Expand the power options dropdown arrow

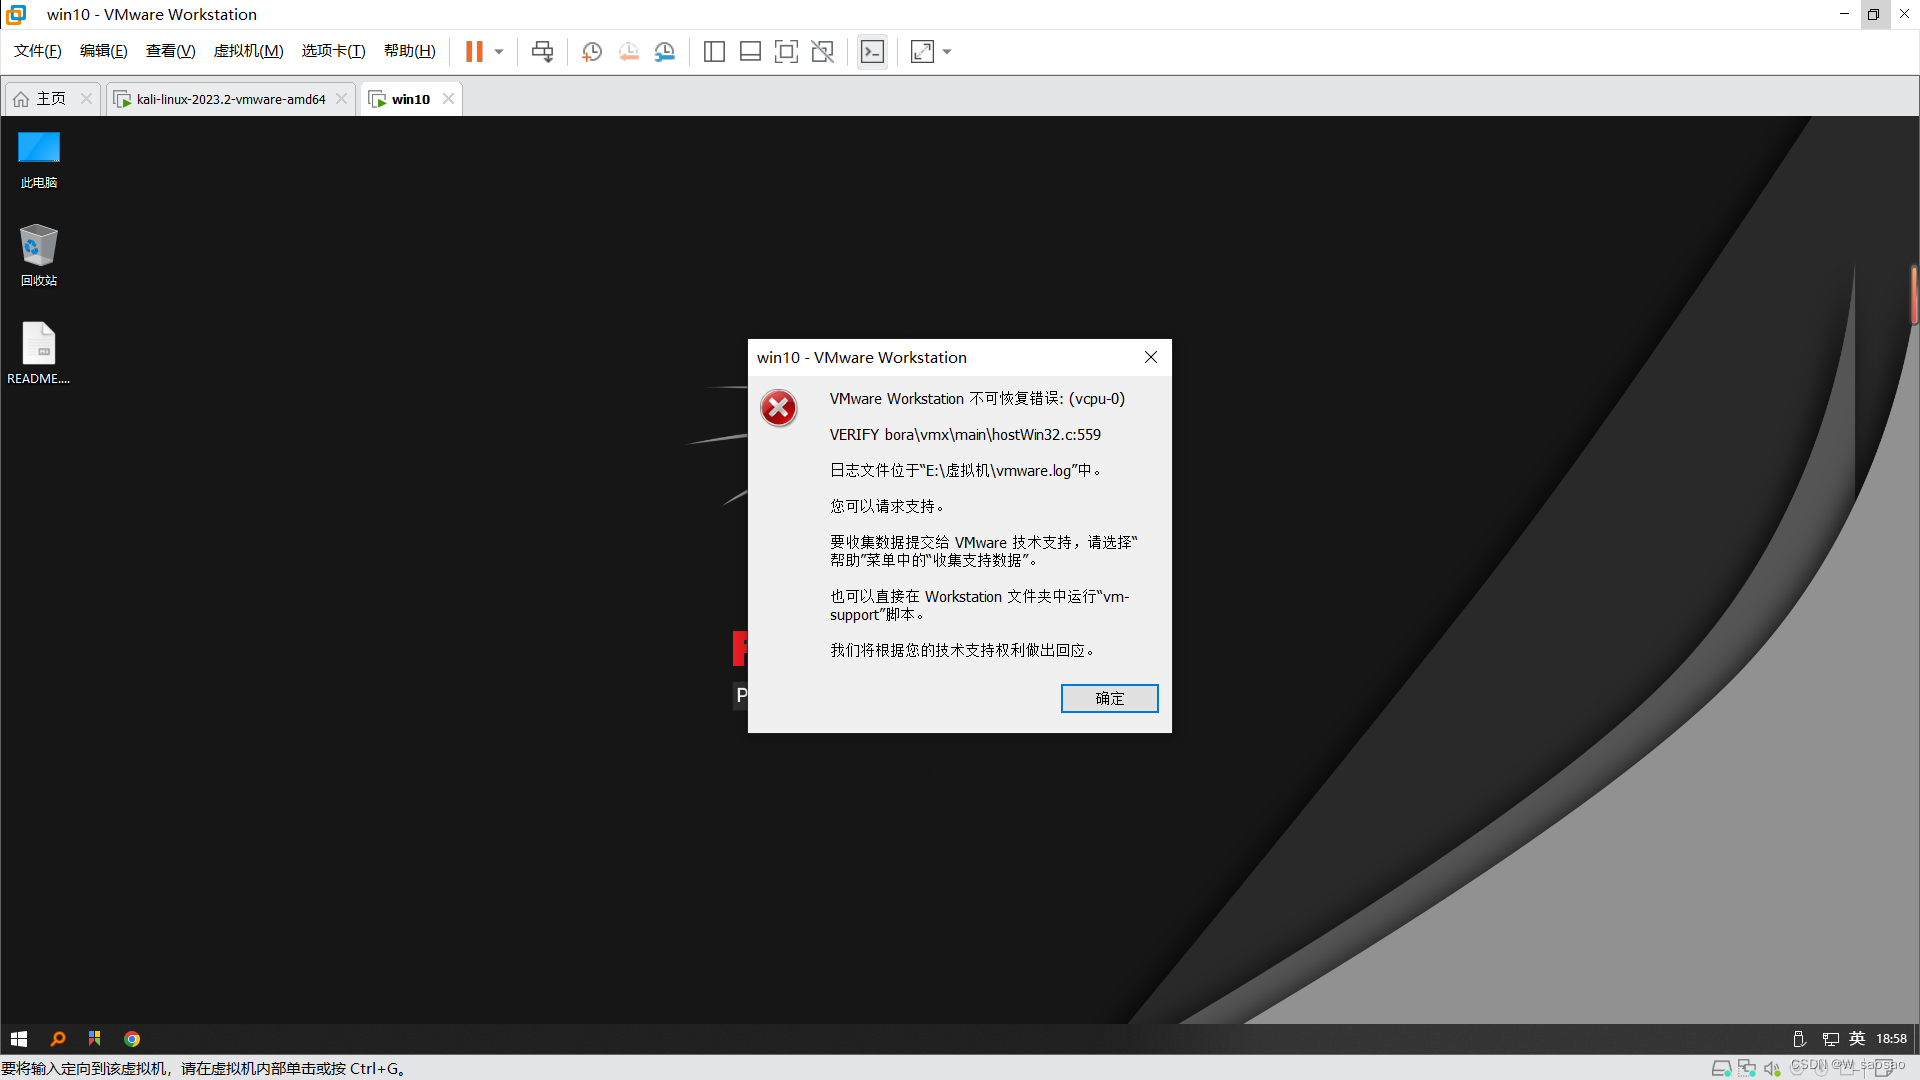[x=499, y=51]
